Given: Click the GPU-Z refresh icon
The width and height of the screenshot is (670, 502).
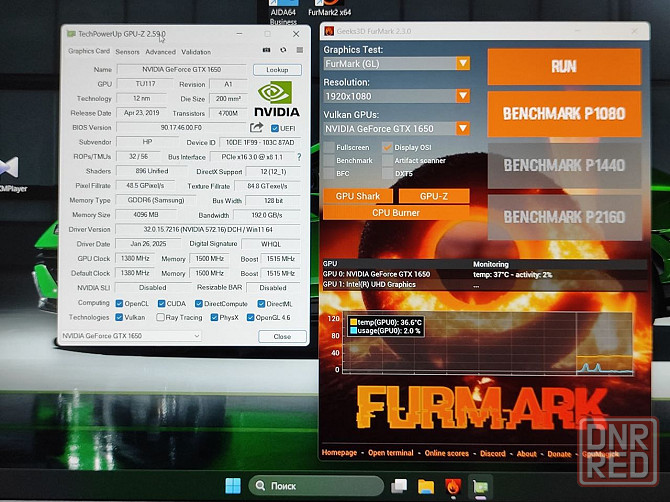Looking at the screenshot, I should [x=283, y=50].
